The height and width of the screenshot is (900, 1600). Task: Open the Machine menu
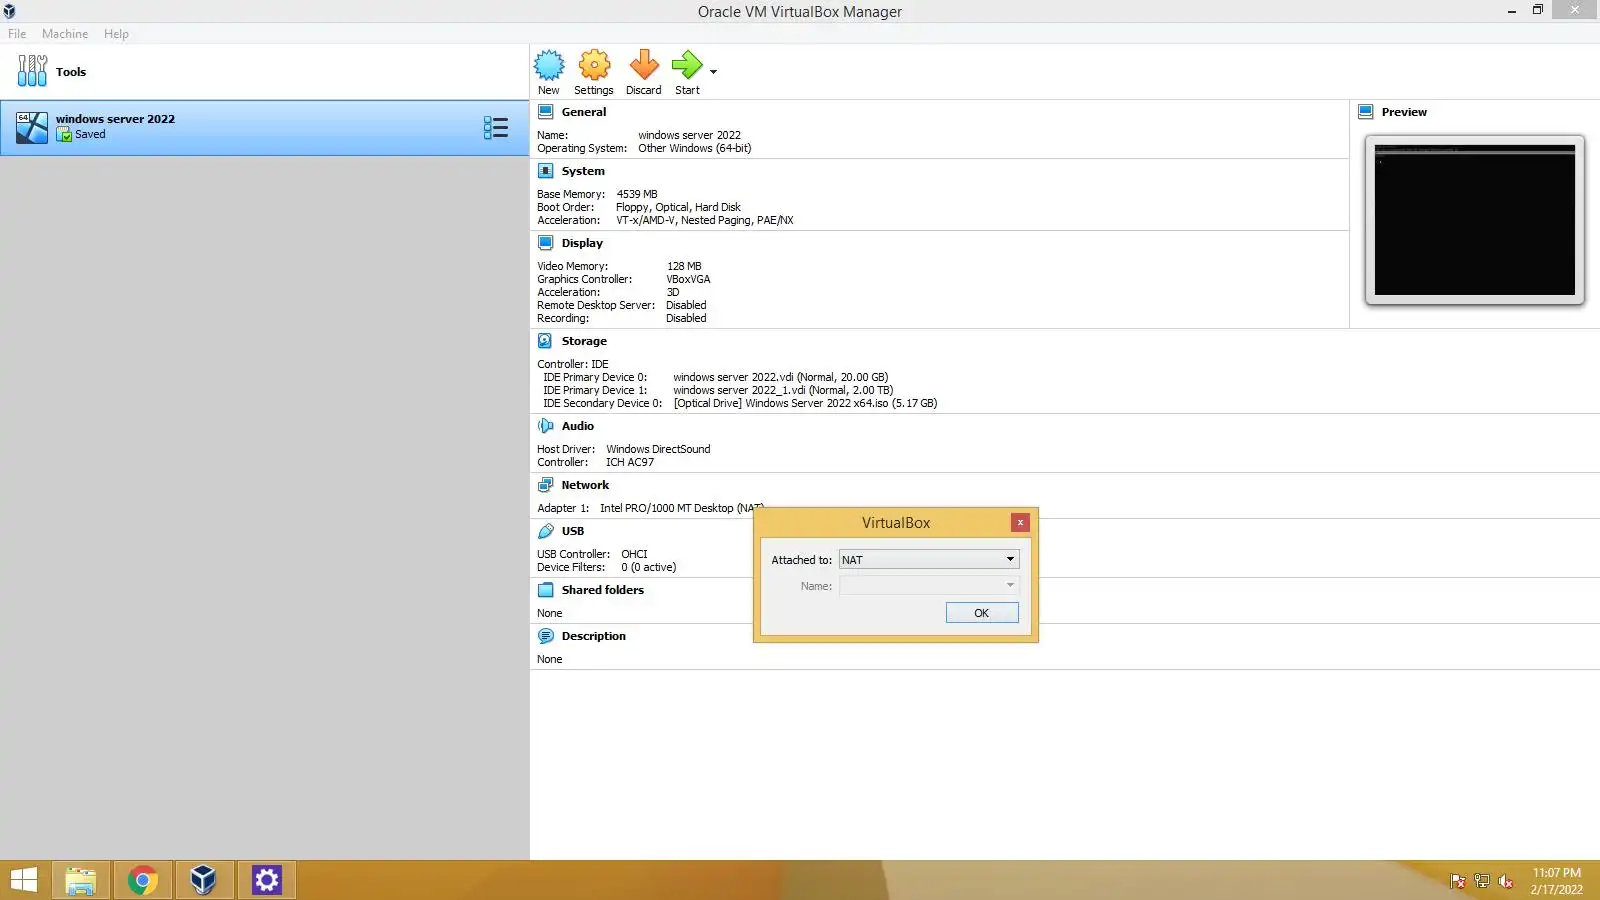click(x=65, y=34)
